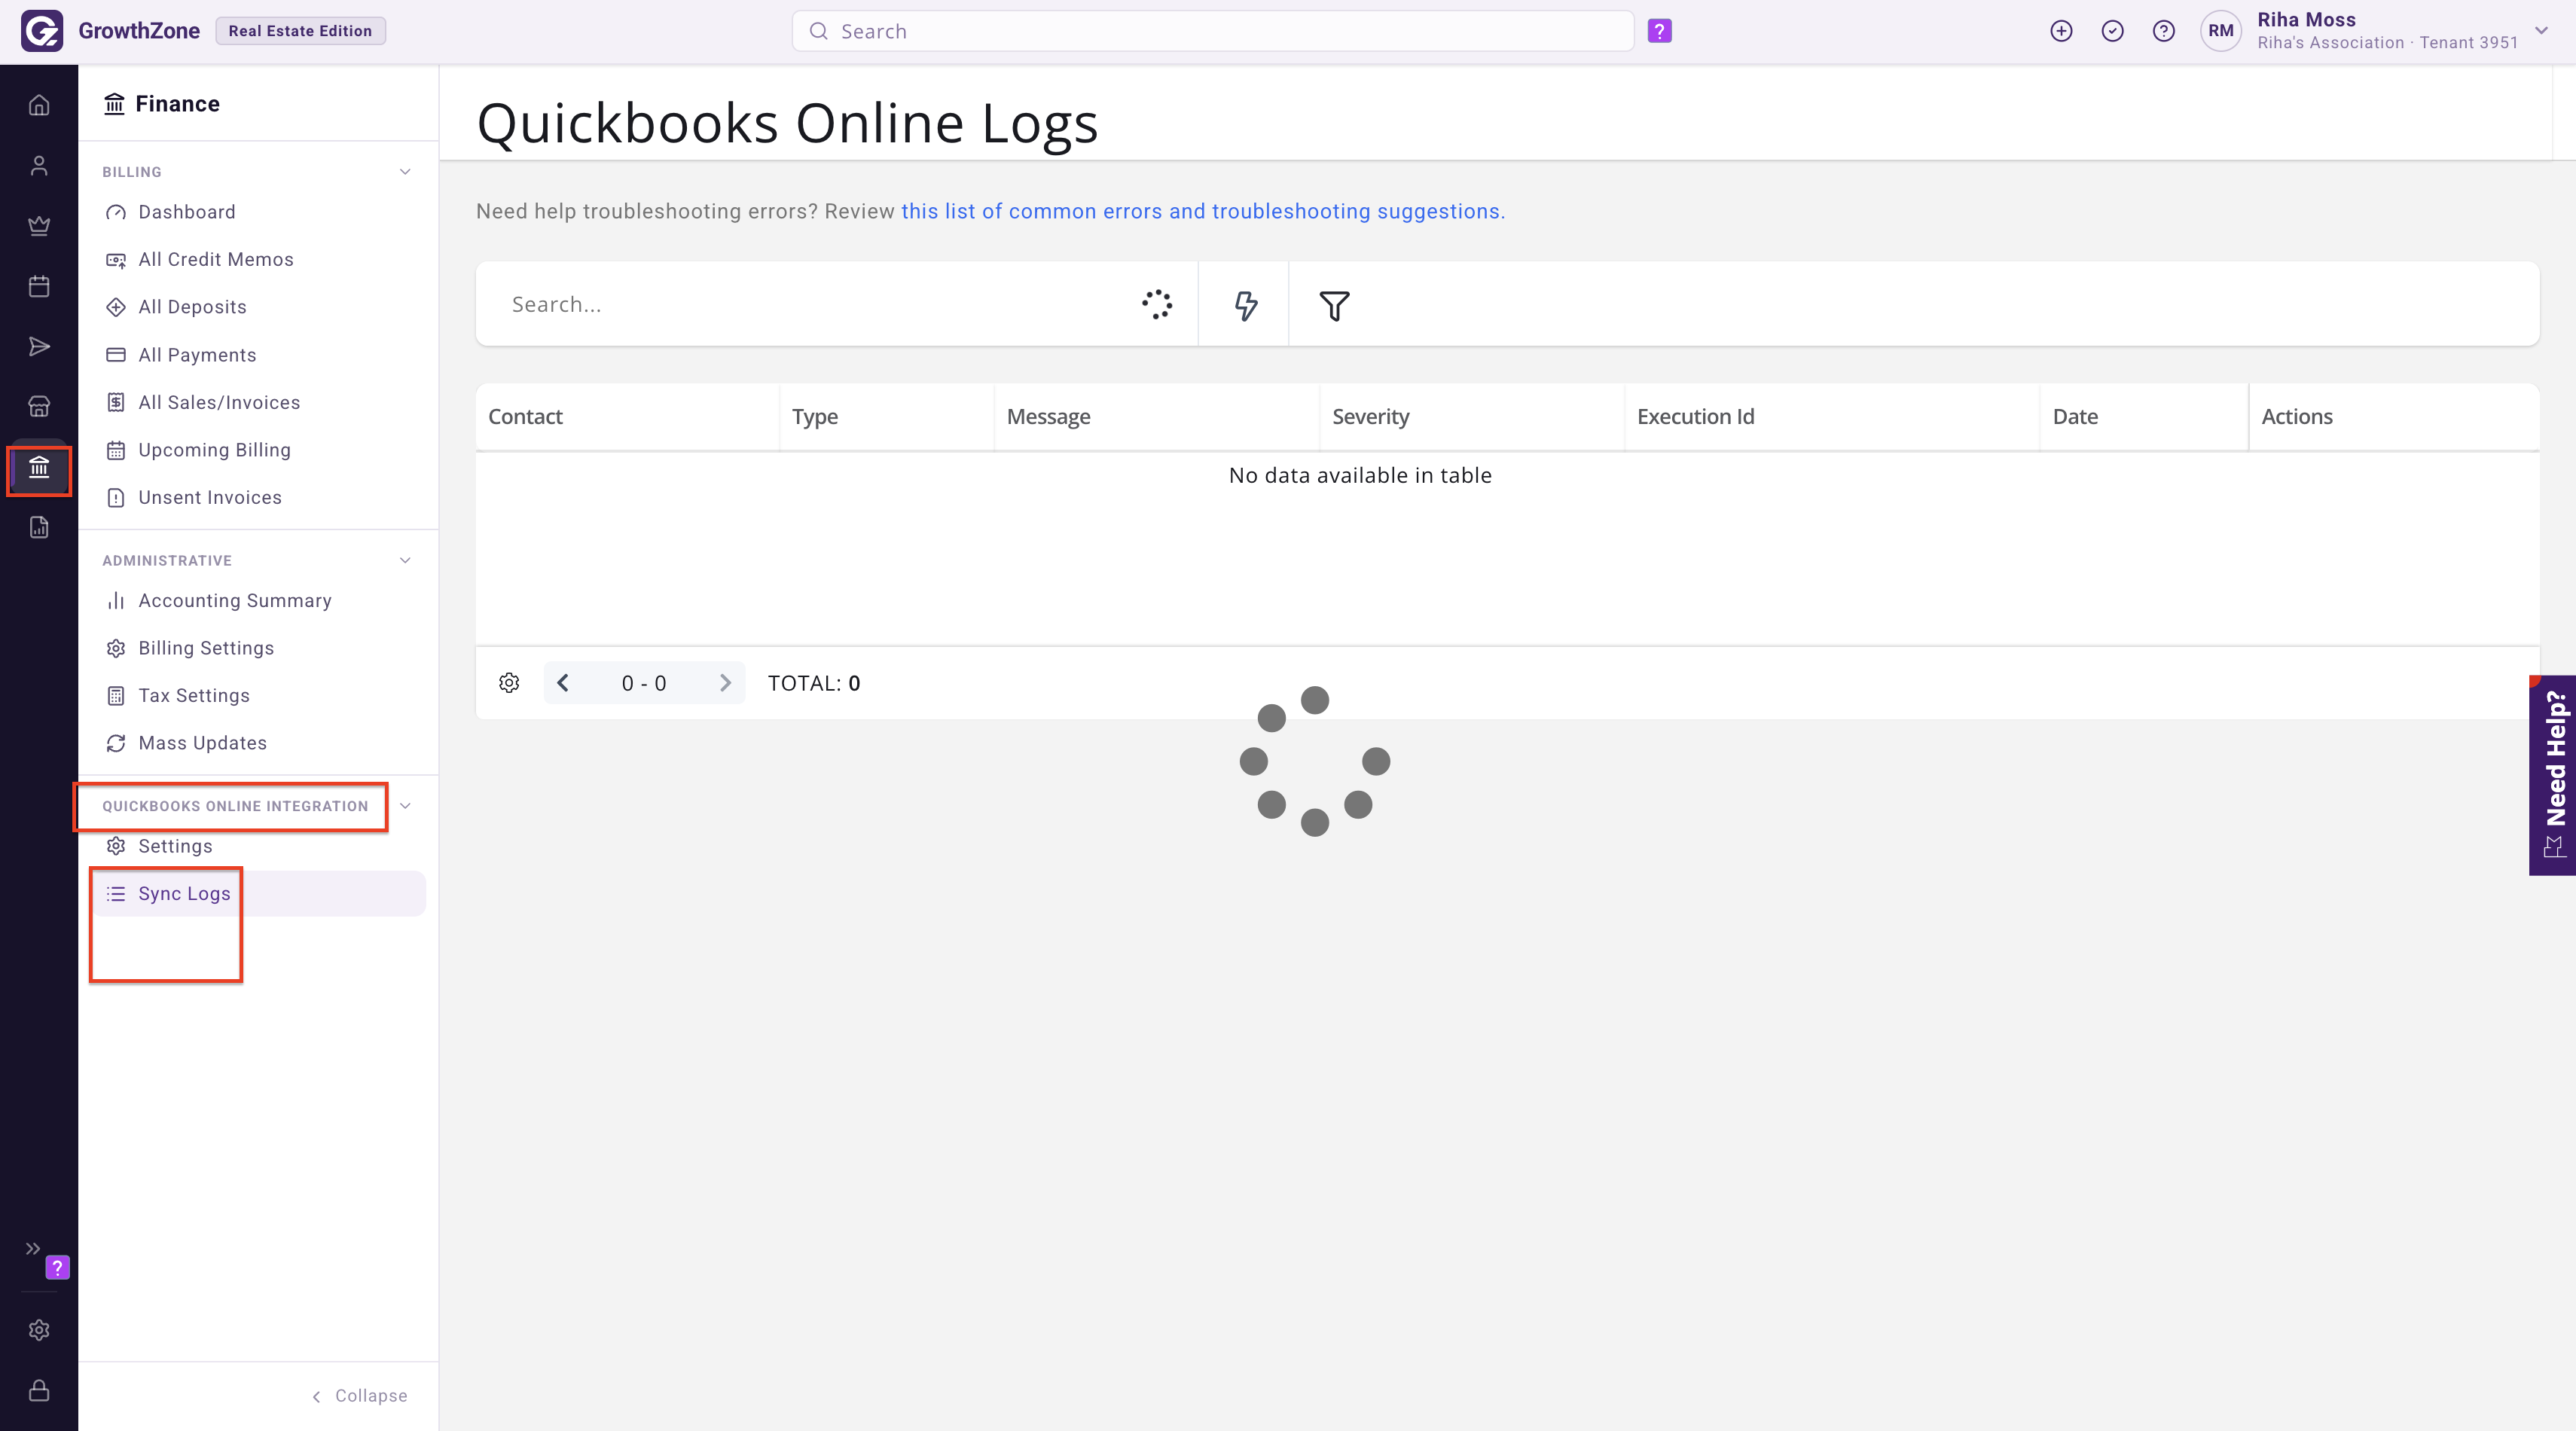Open the Finance bank icon in left rail
This screenshot has height=1431, width=2576.
pos(39,467)
